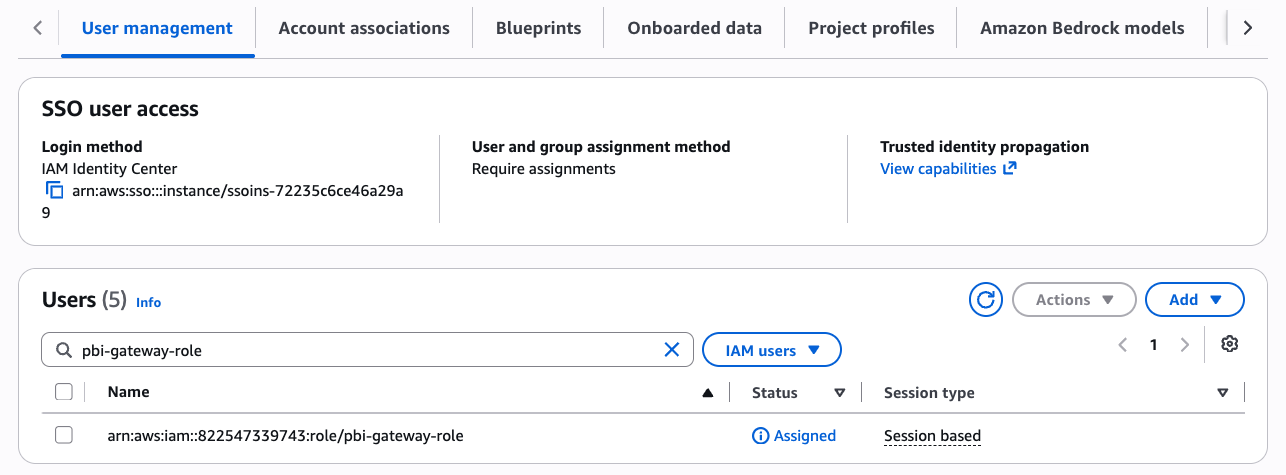Sort users by the Name arrow
This screenshot has width=1286, height=475.
tap(708, 393)
